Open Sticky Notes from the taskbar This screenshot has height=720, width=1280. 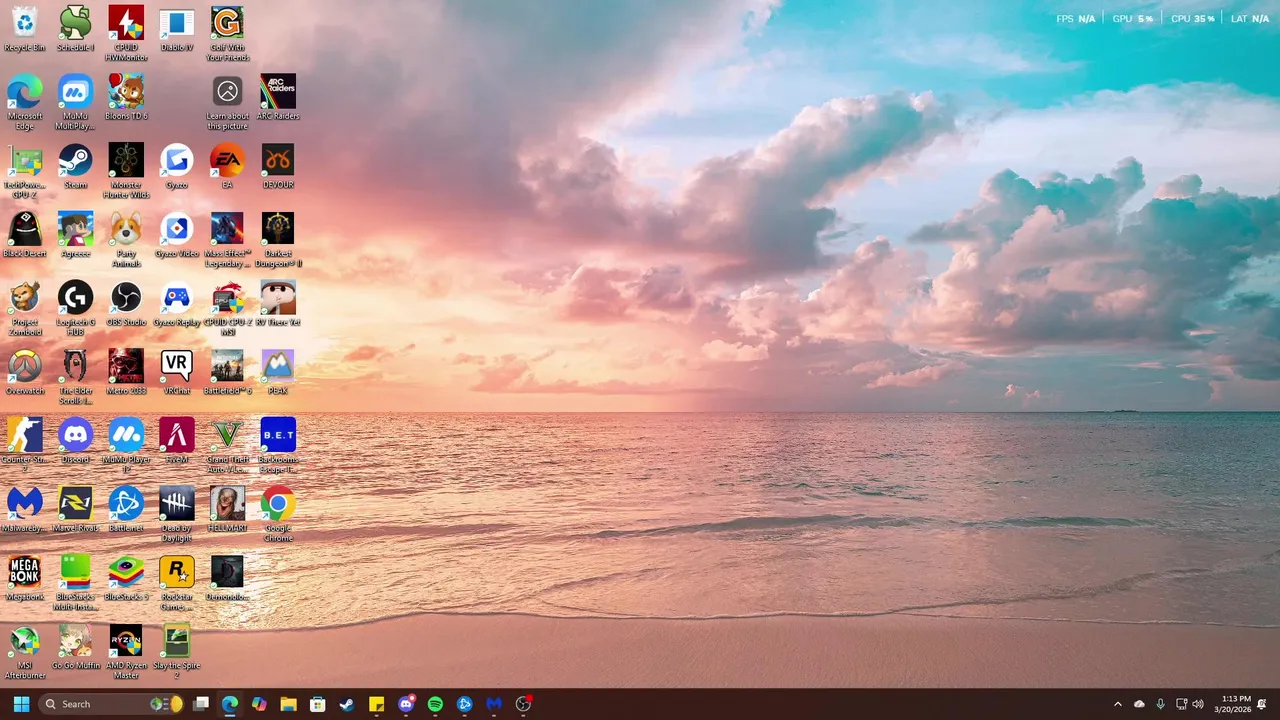click(376, 704)
